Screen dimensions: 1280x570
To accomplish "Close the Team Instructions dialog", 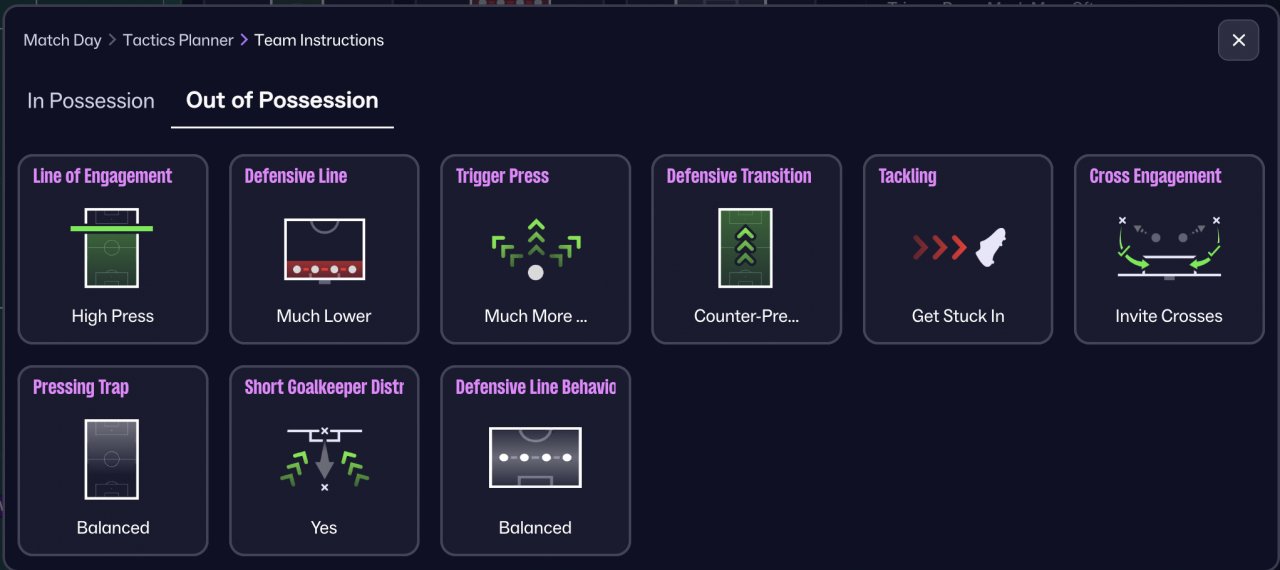I will (x=1238, y=40).
